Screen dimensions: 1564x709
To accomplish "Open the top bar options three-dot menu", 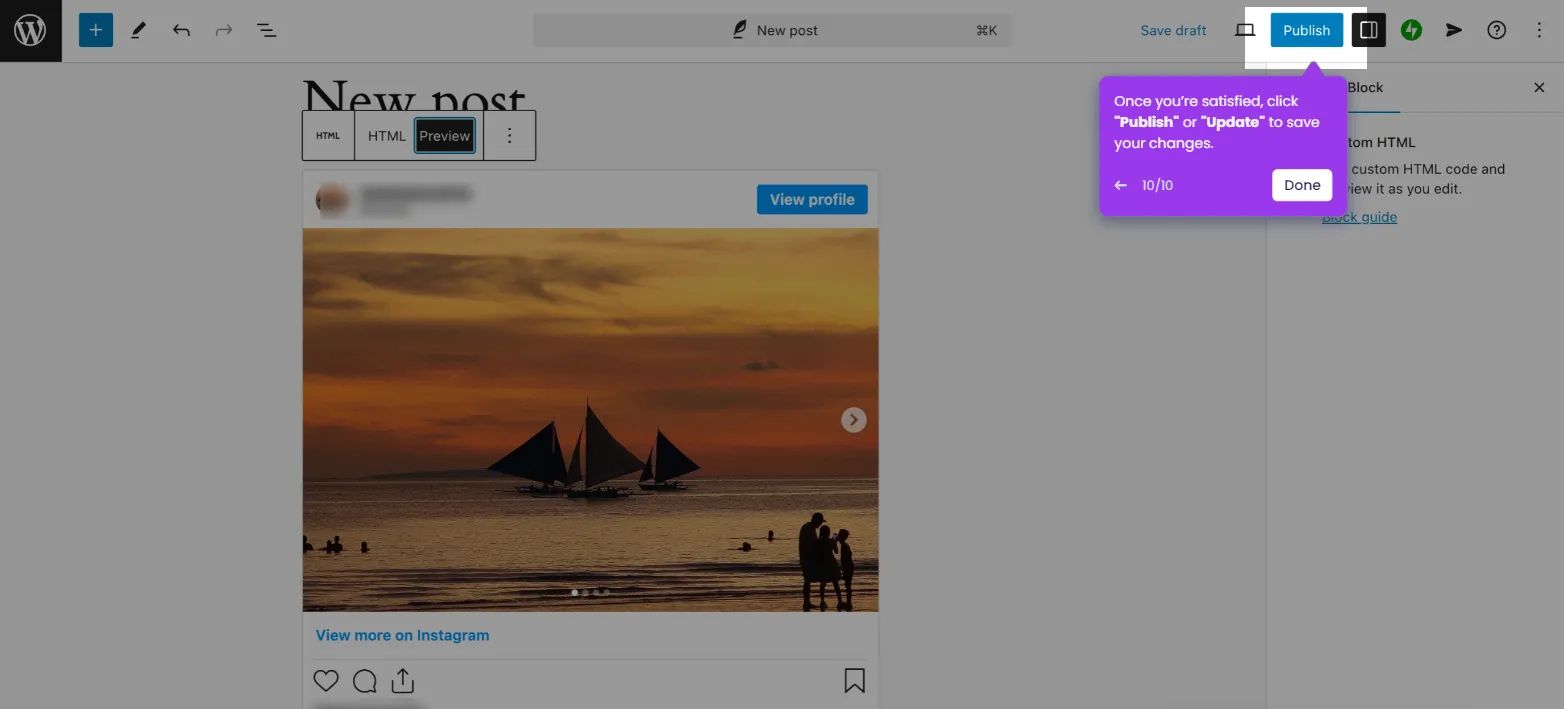I will pos(1539,30).
